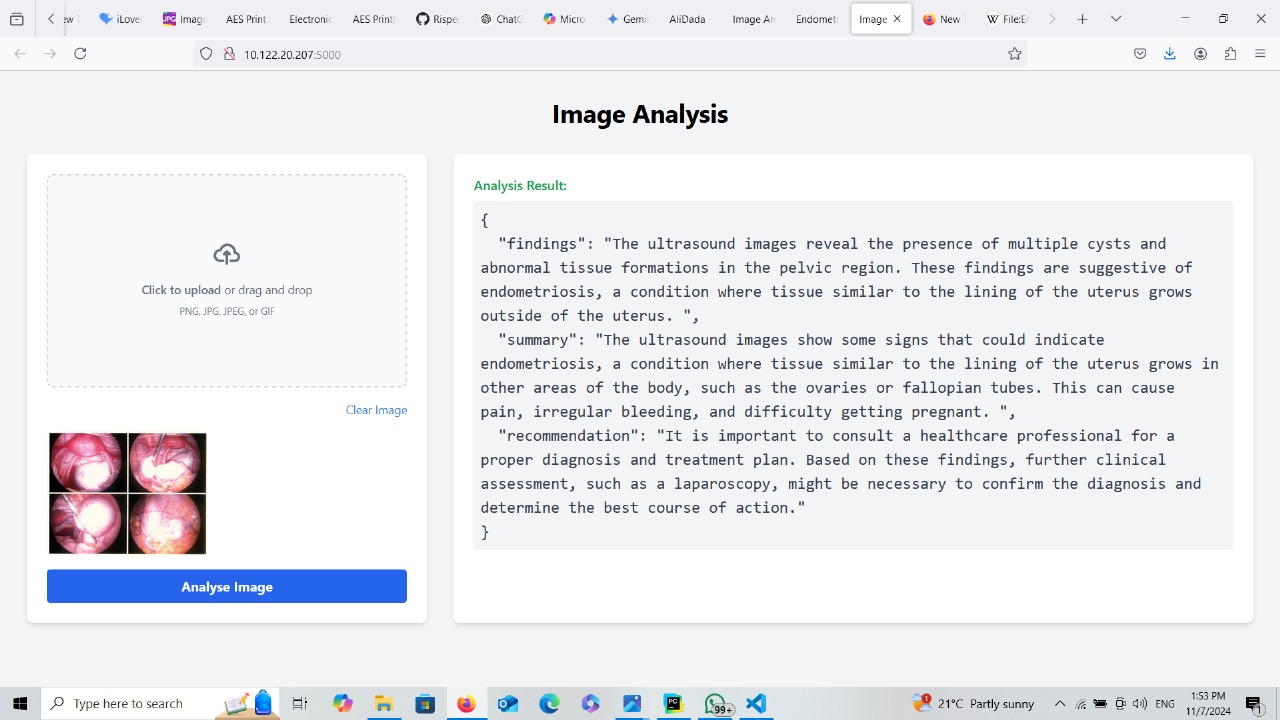
Task: Open the weather widget showing 21°C
Action: (973, 704)
